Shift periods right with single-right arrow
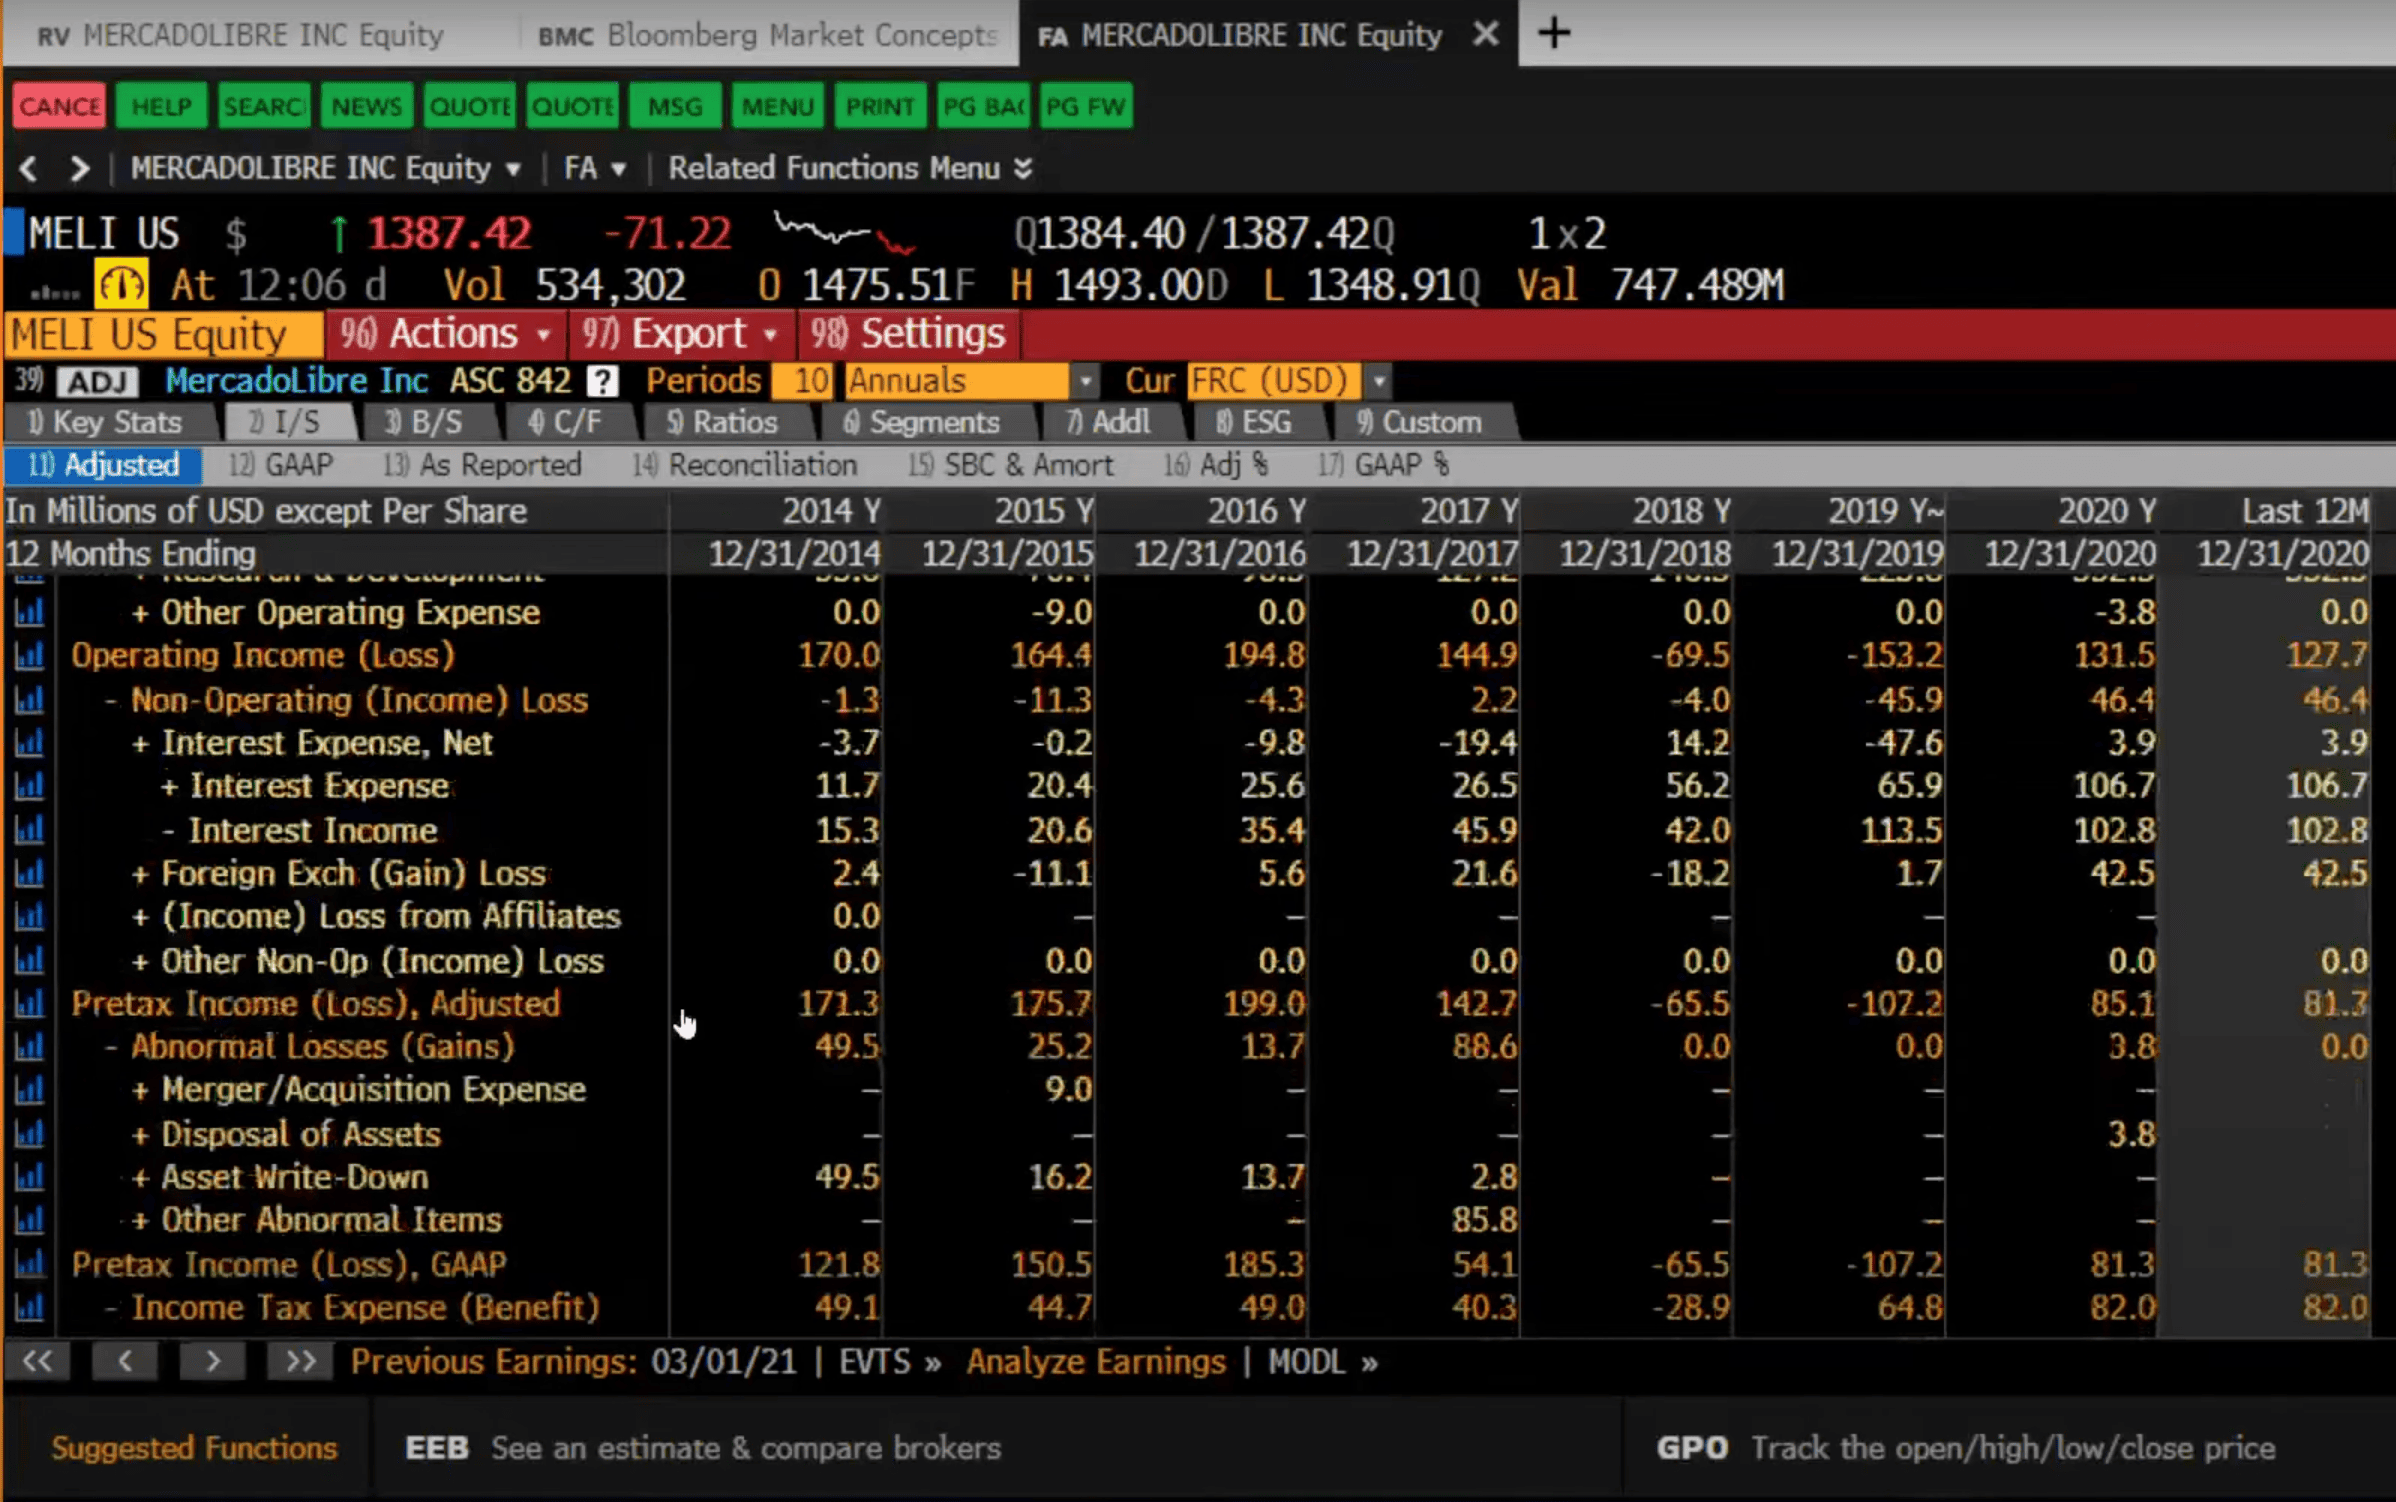The width and height of the screenshot is (2396, 1502). coord(212,1362)
